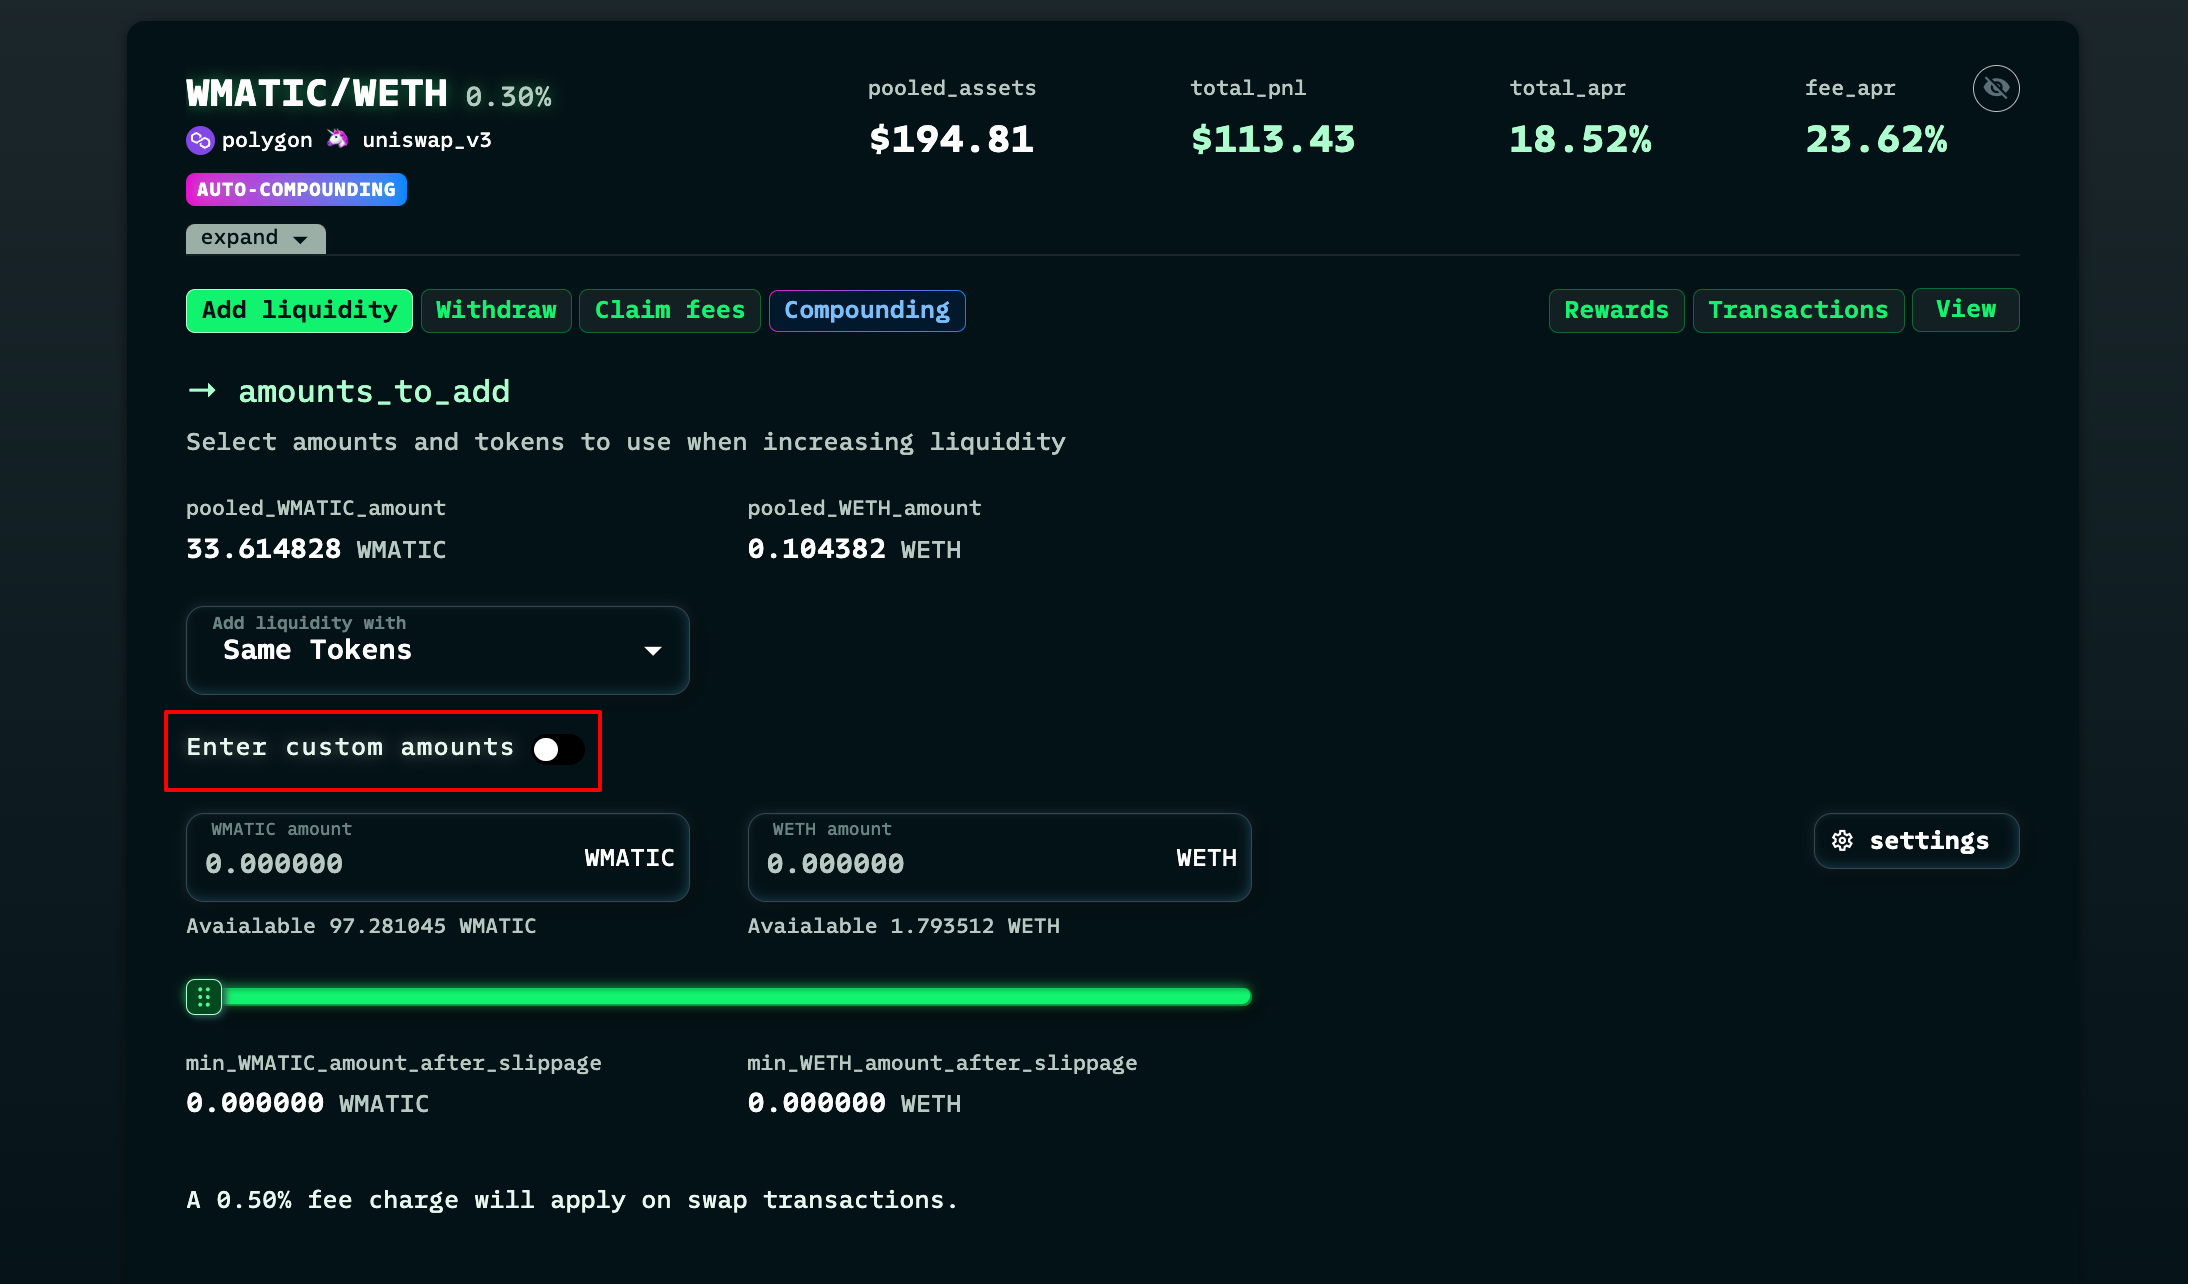Click the View button
The image size is (2188, 1284).
pos(1965,310)
